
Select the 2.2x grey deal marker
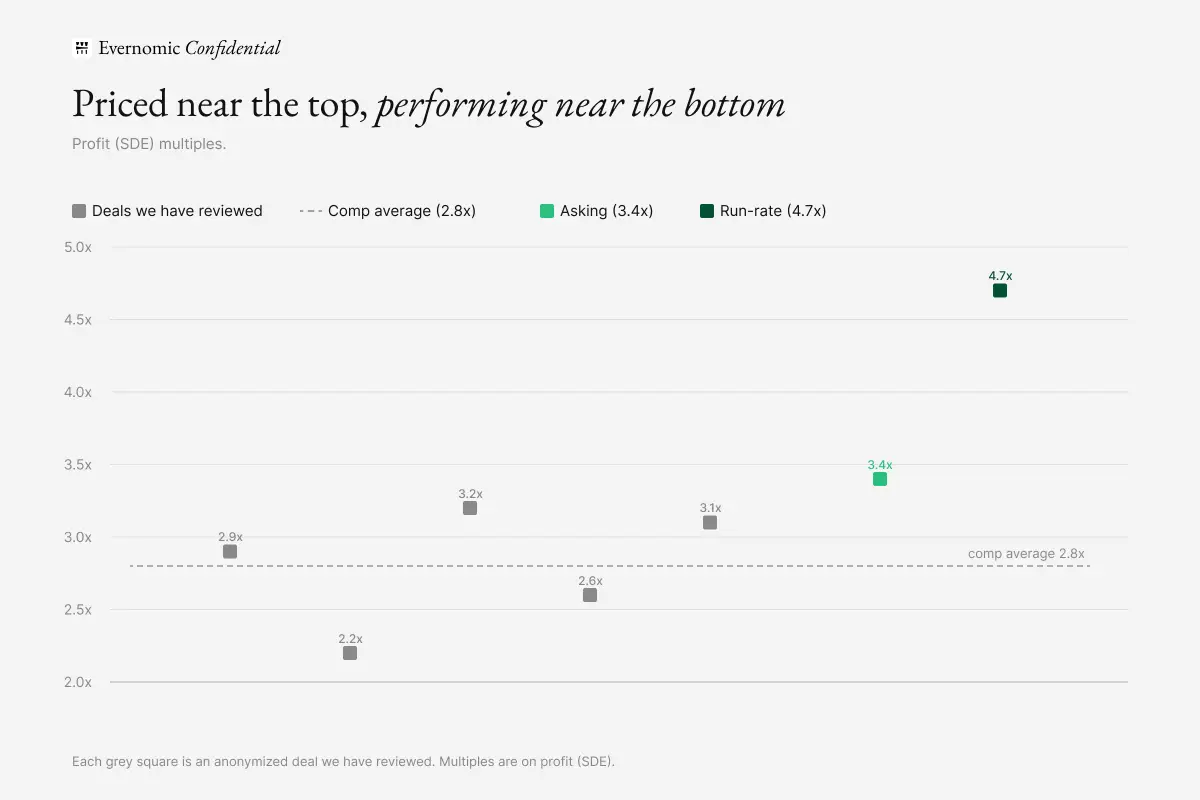coord(350,653)
